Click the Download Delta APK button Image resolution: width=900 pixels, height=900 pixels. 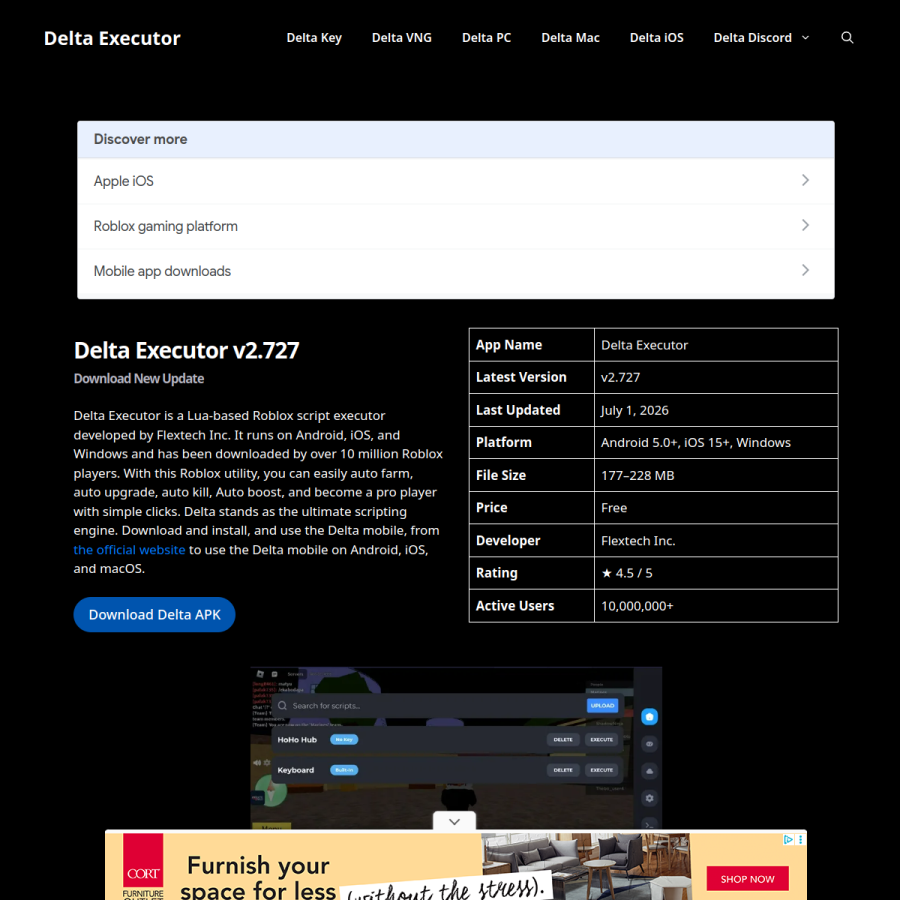coord(154,615)
